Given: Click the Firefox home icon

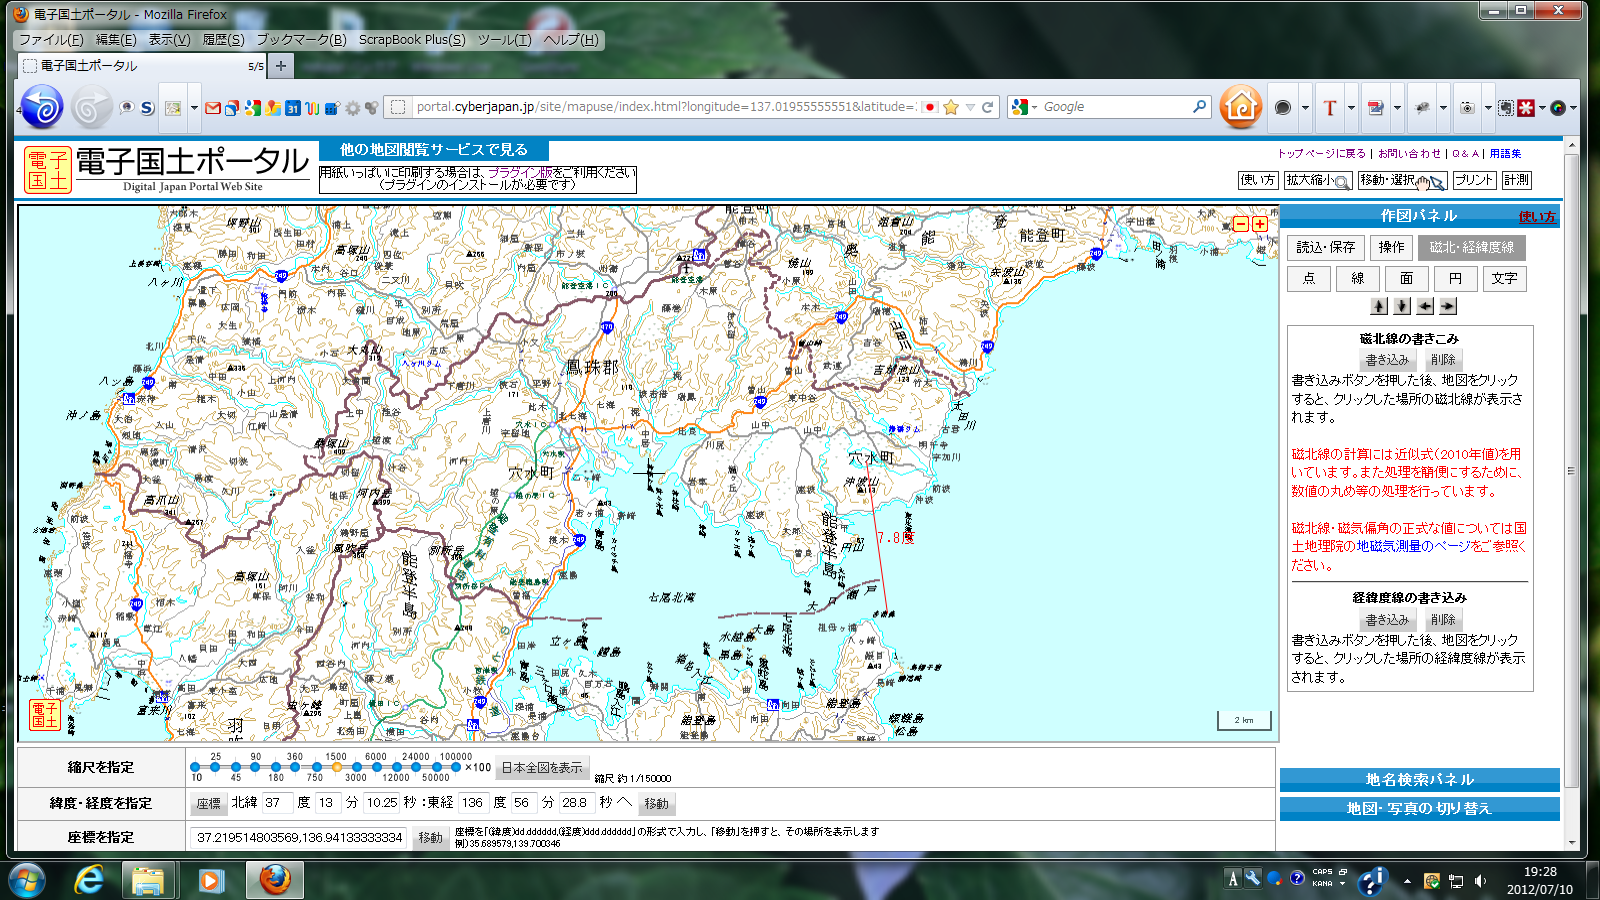Looking at the screenshot, I should coord(1240,107).
